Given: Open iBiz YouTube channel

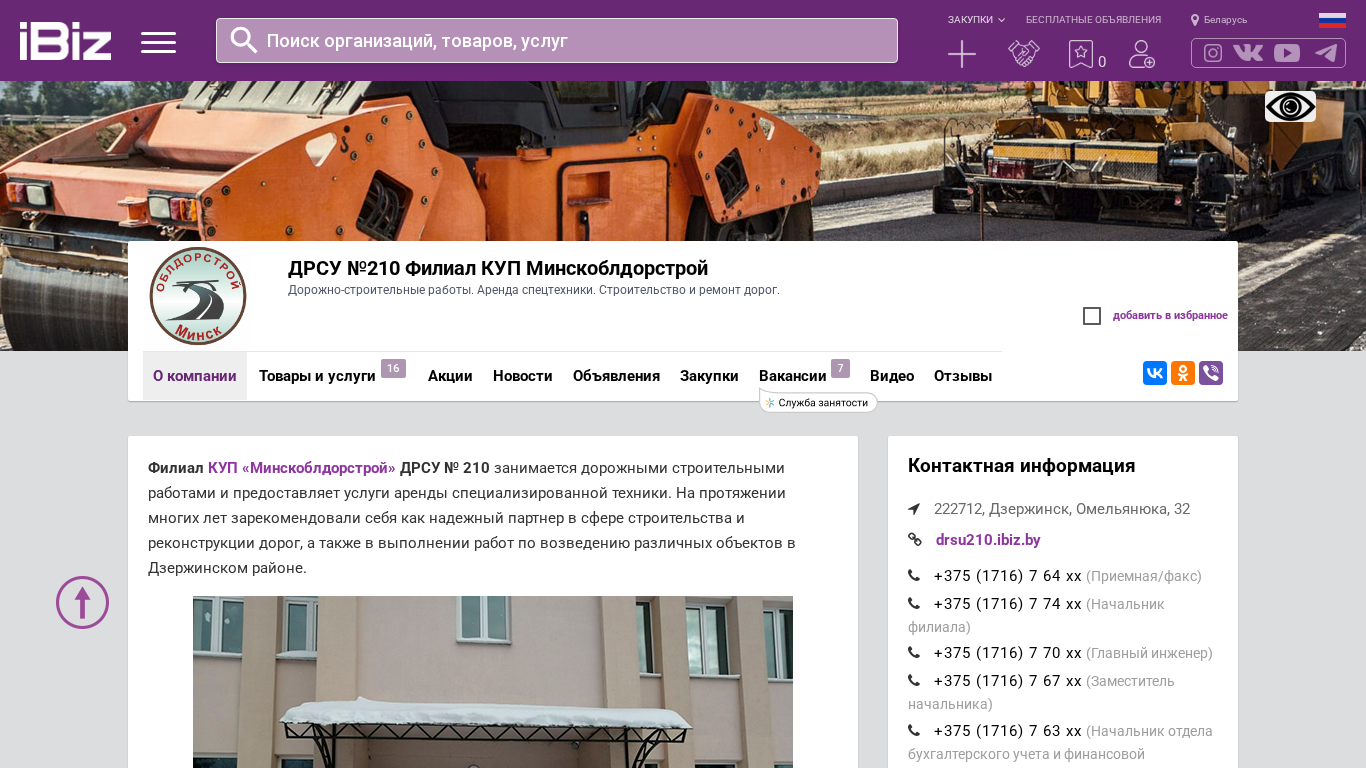Looking at the screenshot, I should (x=1287, y=53).
